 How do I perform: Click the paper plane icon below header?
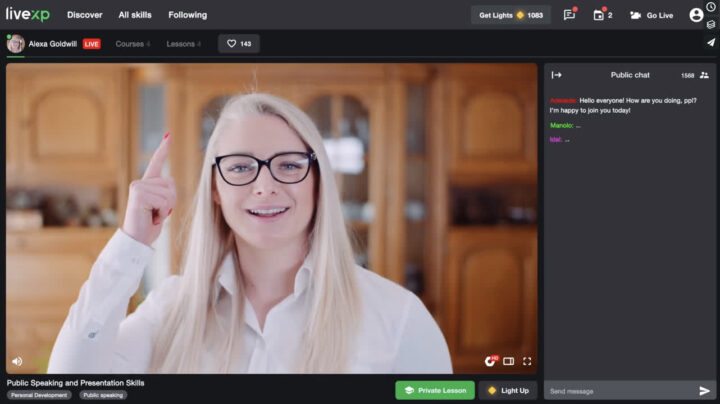pyautogui.click(x=711, y=43)
